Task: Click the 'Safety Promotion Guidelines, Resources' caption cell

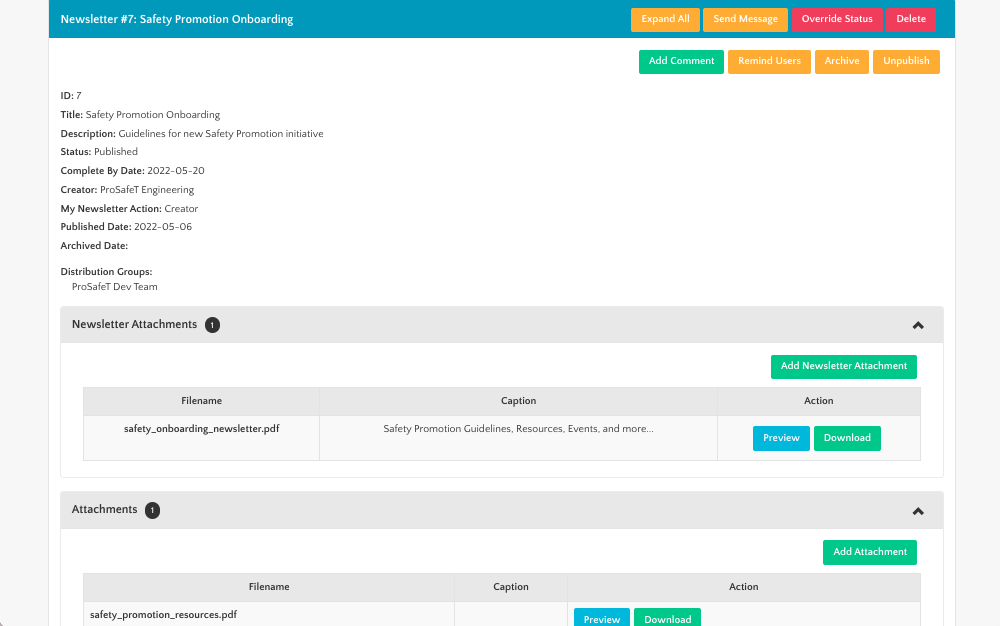Action: 518,438
